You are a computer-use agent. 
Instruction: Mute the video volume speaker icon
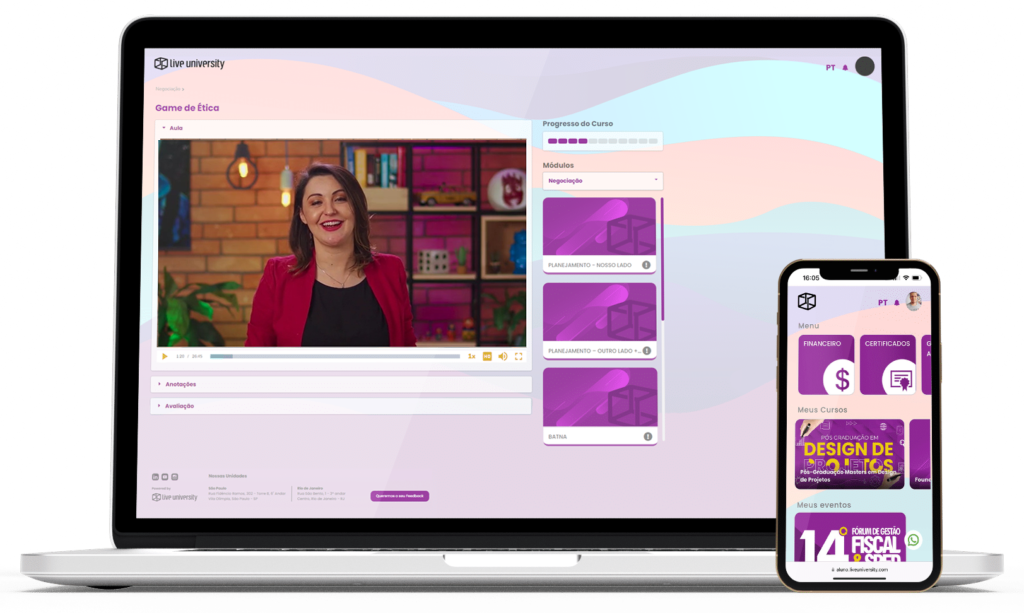[x=503, y=356]
